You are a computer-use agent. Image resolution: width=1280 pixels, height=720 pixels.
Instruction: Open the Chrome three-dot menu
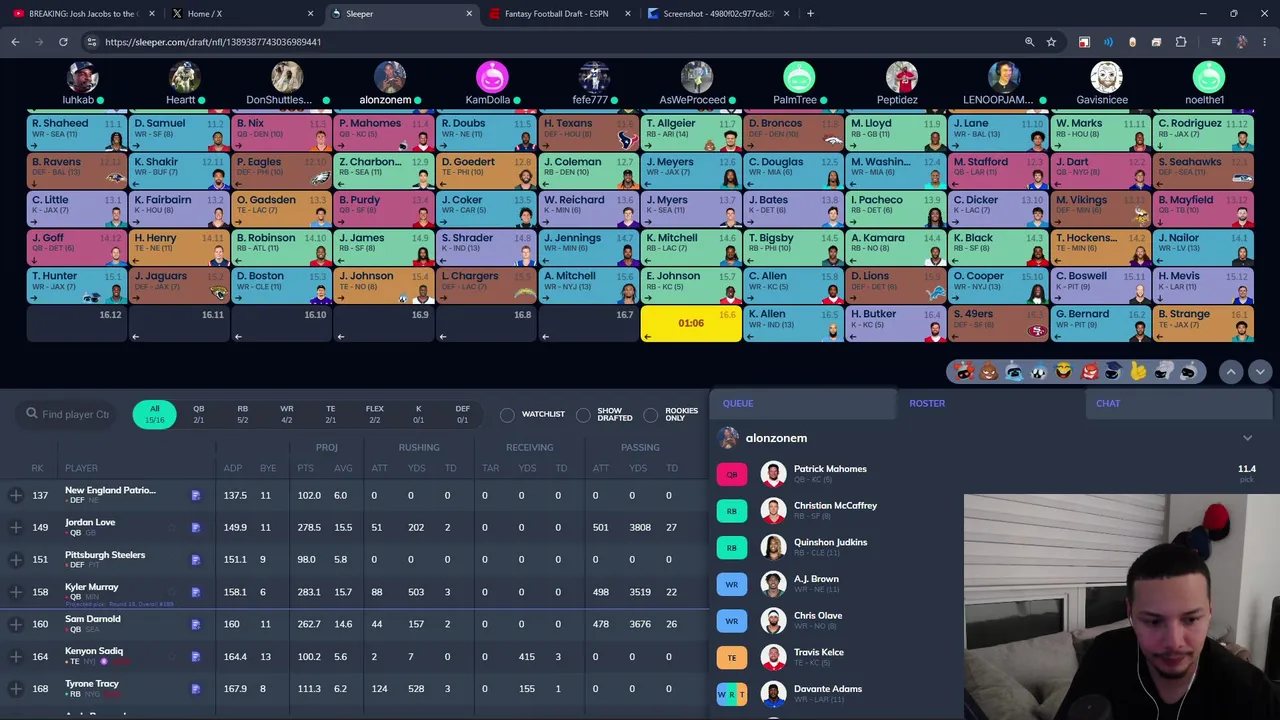tap(1264, 42)
